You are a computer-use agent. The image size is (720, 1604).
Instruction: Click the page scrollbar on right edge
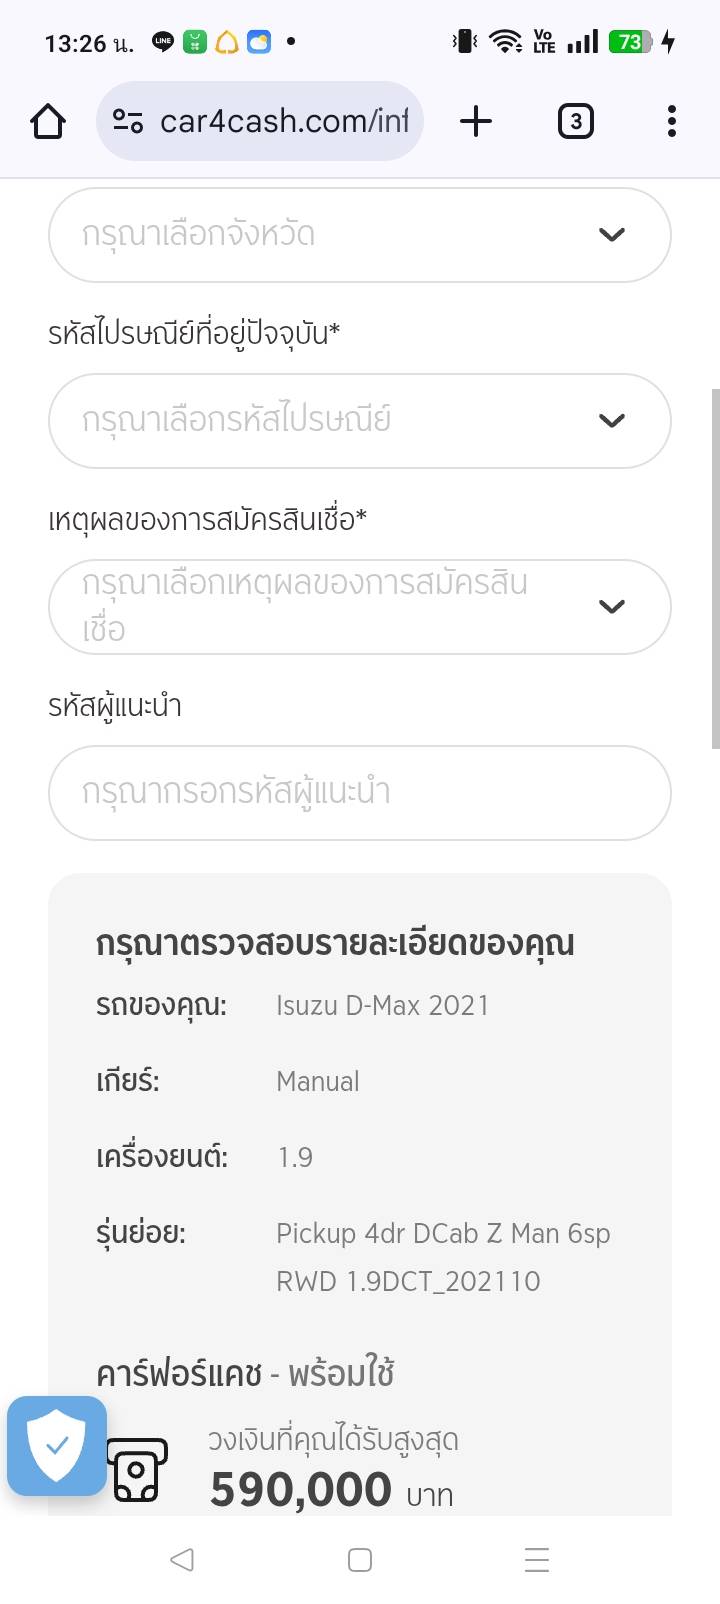pyautogui.click(x=715, y=568)
